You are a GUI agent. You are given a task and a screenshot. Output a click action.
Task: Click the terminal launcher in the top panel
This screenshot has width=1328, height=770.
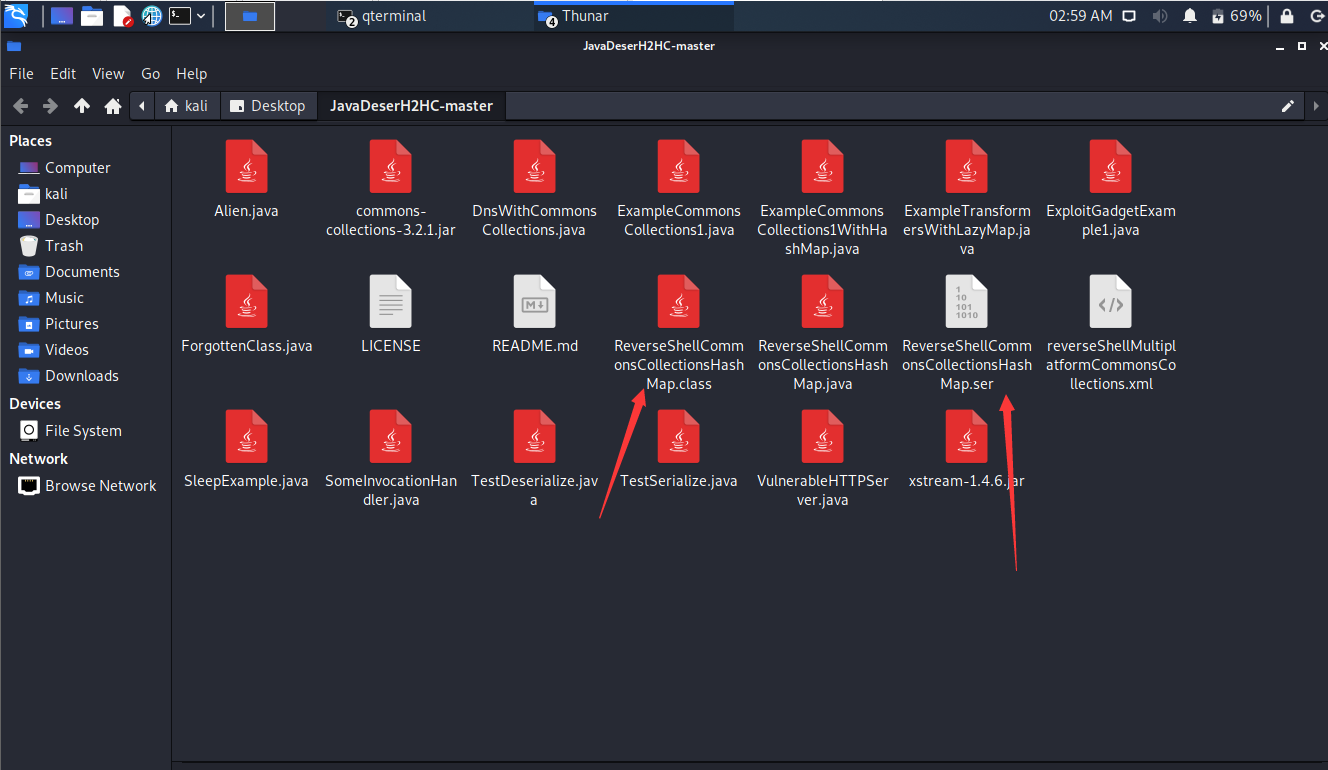click(180, 16)
